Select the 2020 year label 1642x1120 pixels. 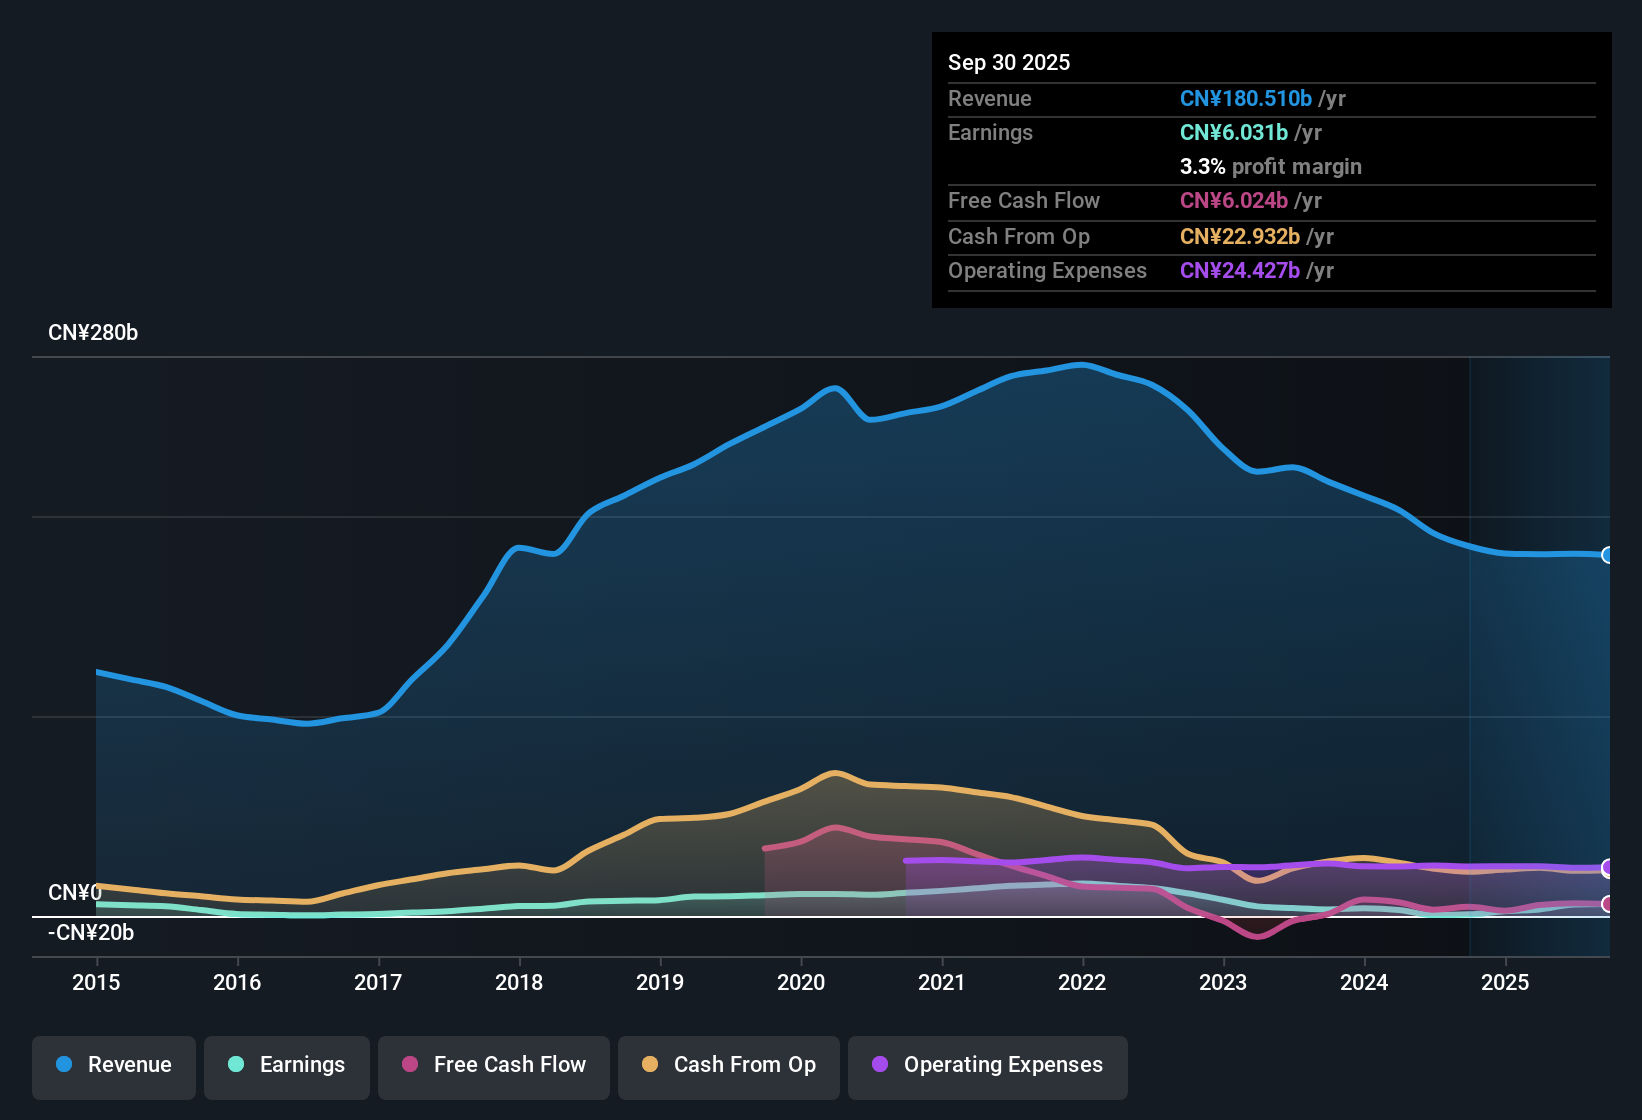(801, 983)
